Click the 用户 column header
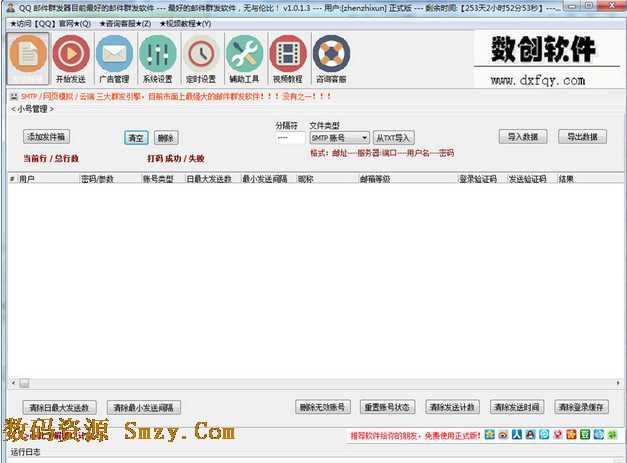 pos(48,179)
